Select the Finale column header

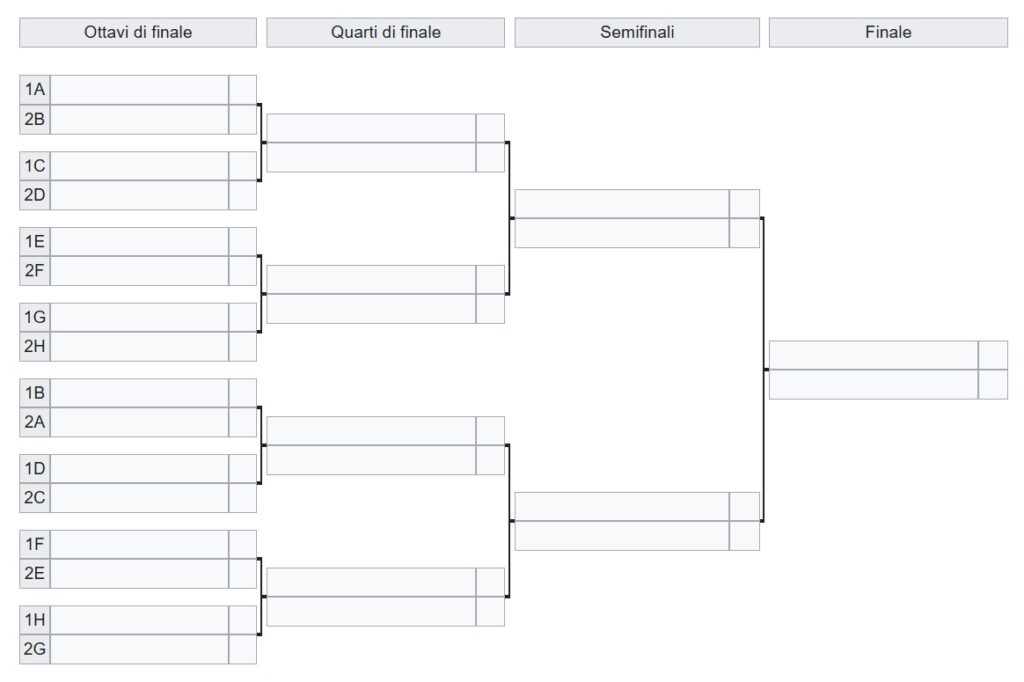888,33
